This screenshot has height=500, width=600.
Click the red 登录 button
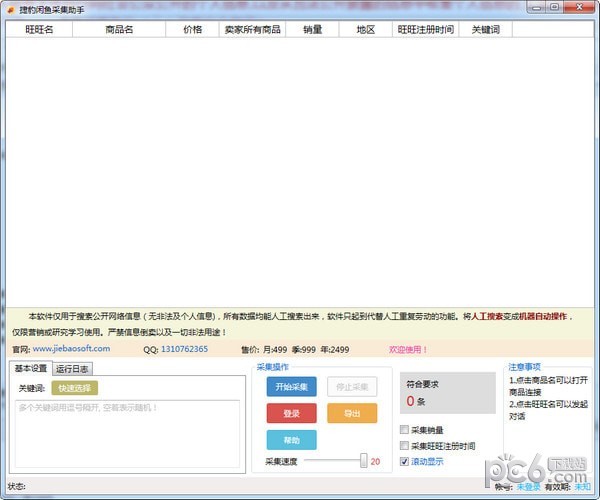[x=292, y=413]
